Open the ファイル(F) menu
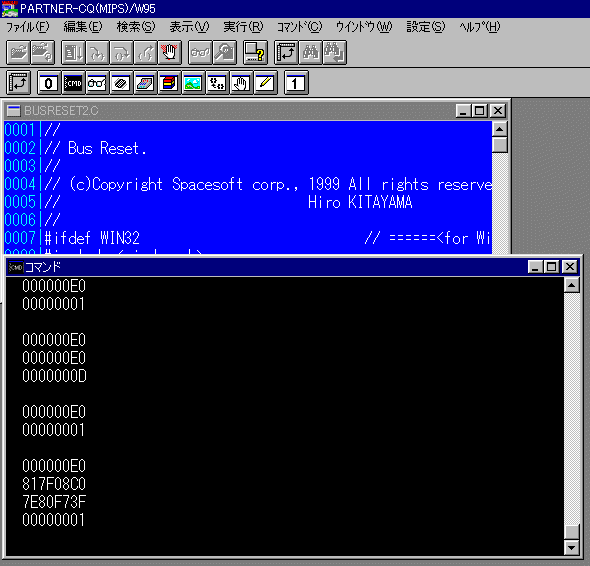590x566 pixels. click(28, 27)
